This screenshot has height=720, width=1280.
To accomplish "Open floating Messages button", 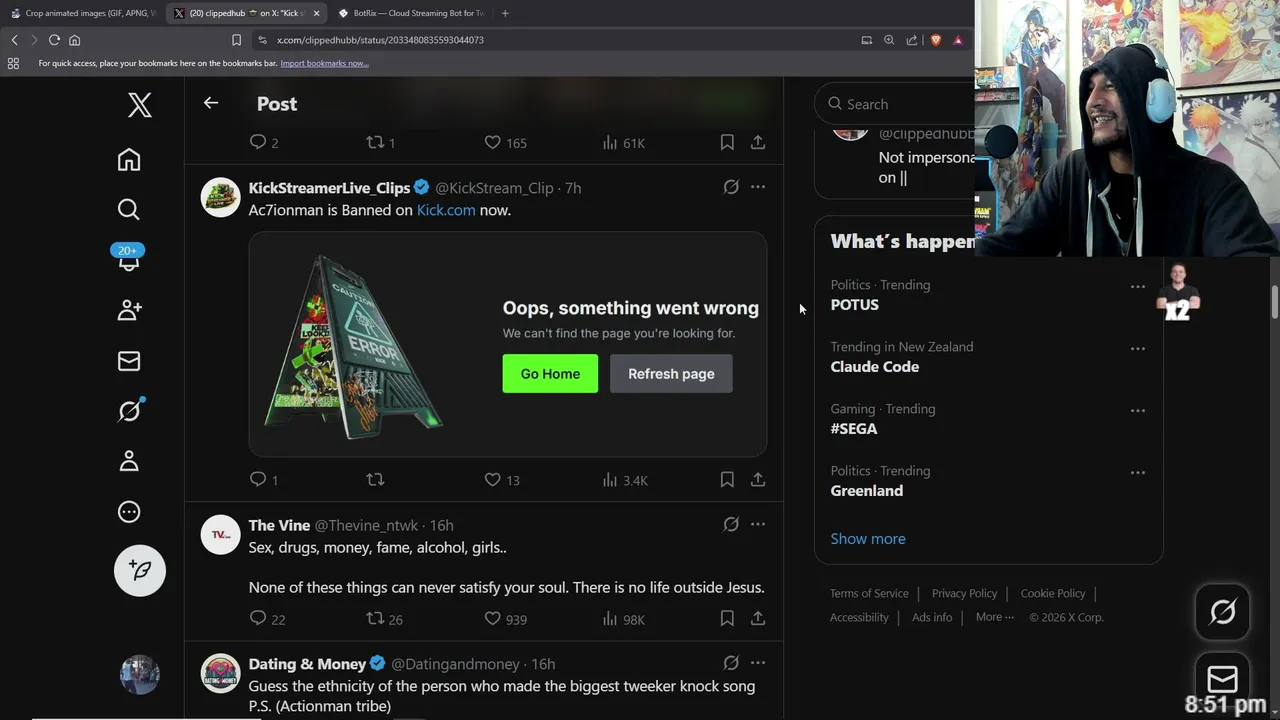I will pyautogui.click(x=1223, y=680).
